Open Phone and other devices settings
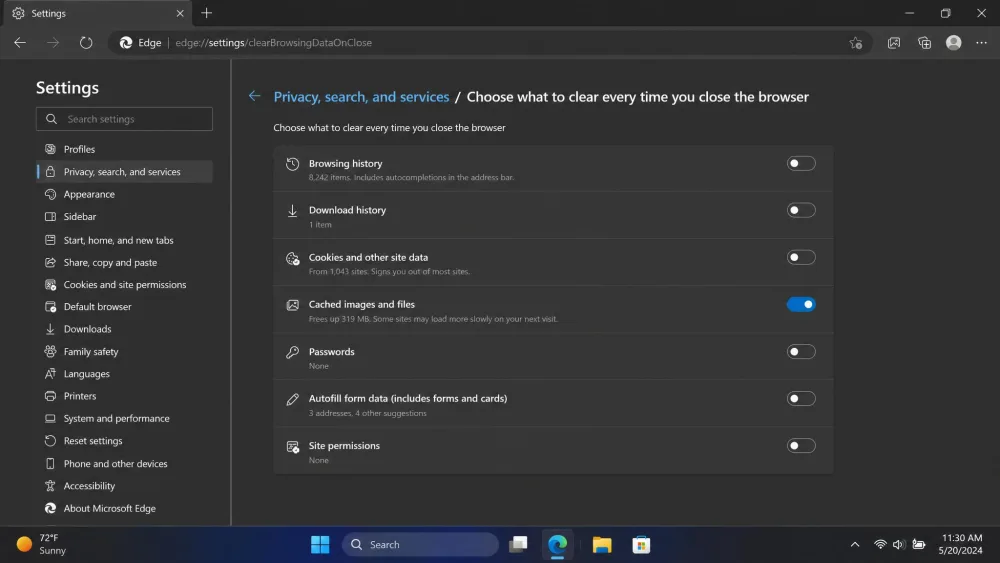Image resolution: width=1000 pixels, height=563 pixels. pyautogui.click(x=124, y=464)
